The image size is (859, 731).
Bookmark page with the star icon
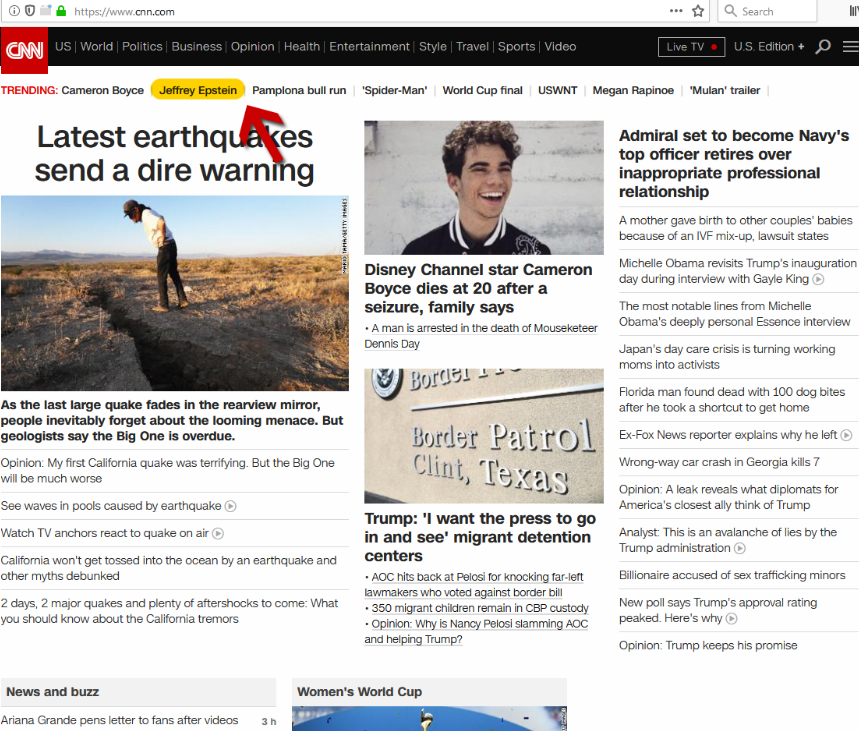pos(697,11)
